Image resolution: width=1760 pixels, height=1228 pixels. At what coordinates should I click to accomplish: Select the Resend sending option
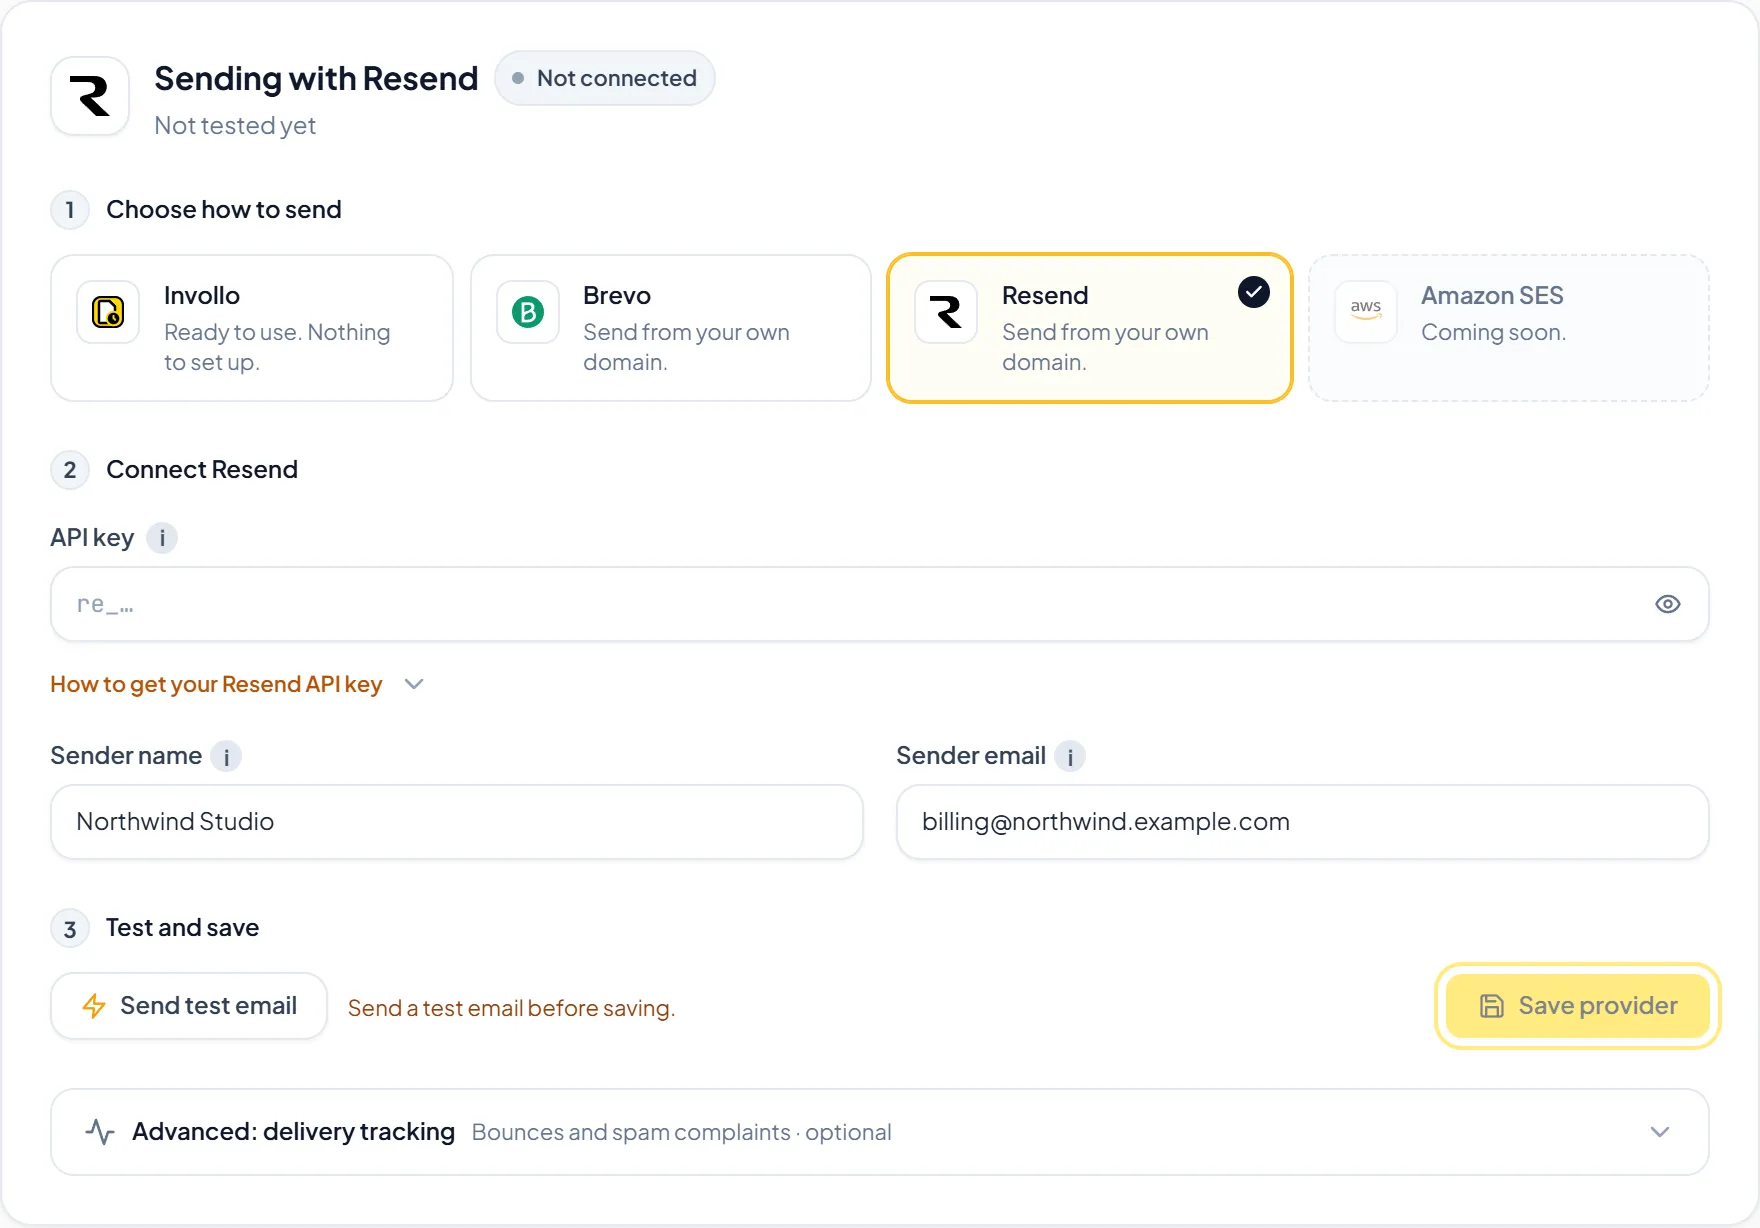(1090, 328)
